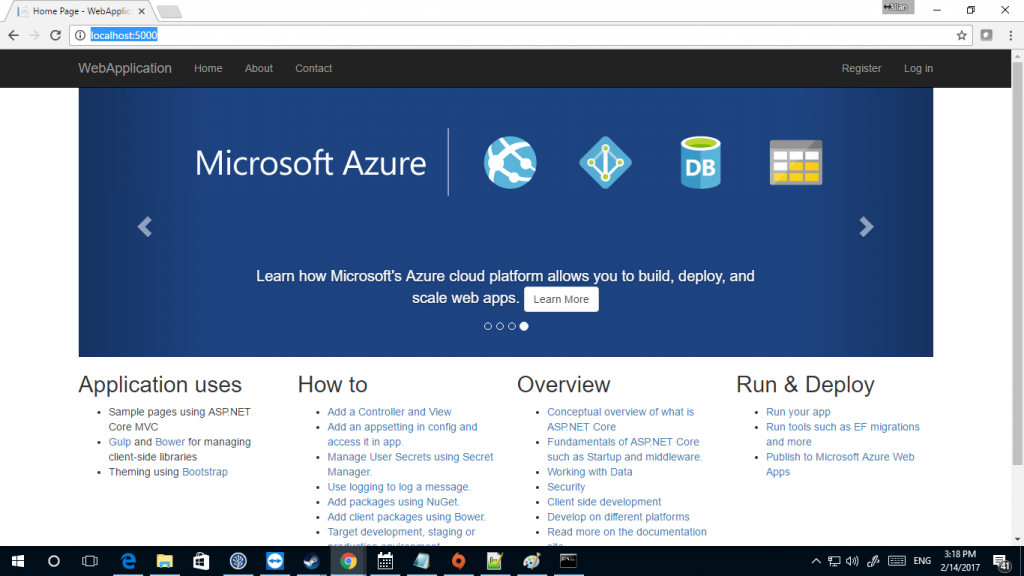Click the browser reload button
This screenshot has width=1024, height=576.
click(x=56, y=35)
